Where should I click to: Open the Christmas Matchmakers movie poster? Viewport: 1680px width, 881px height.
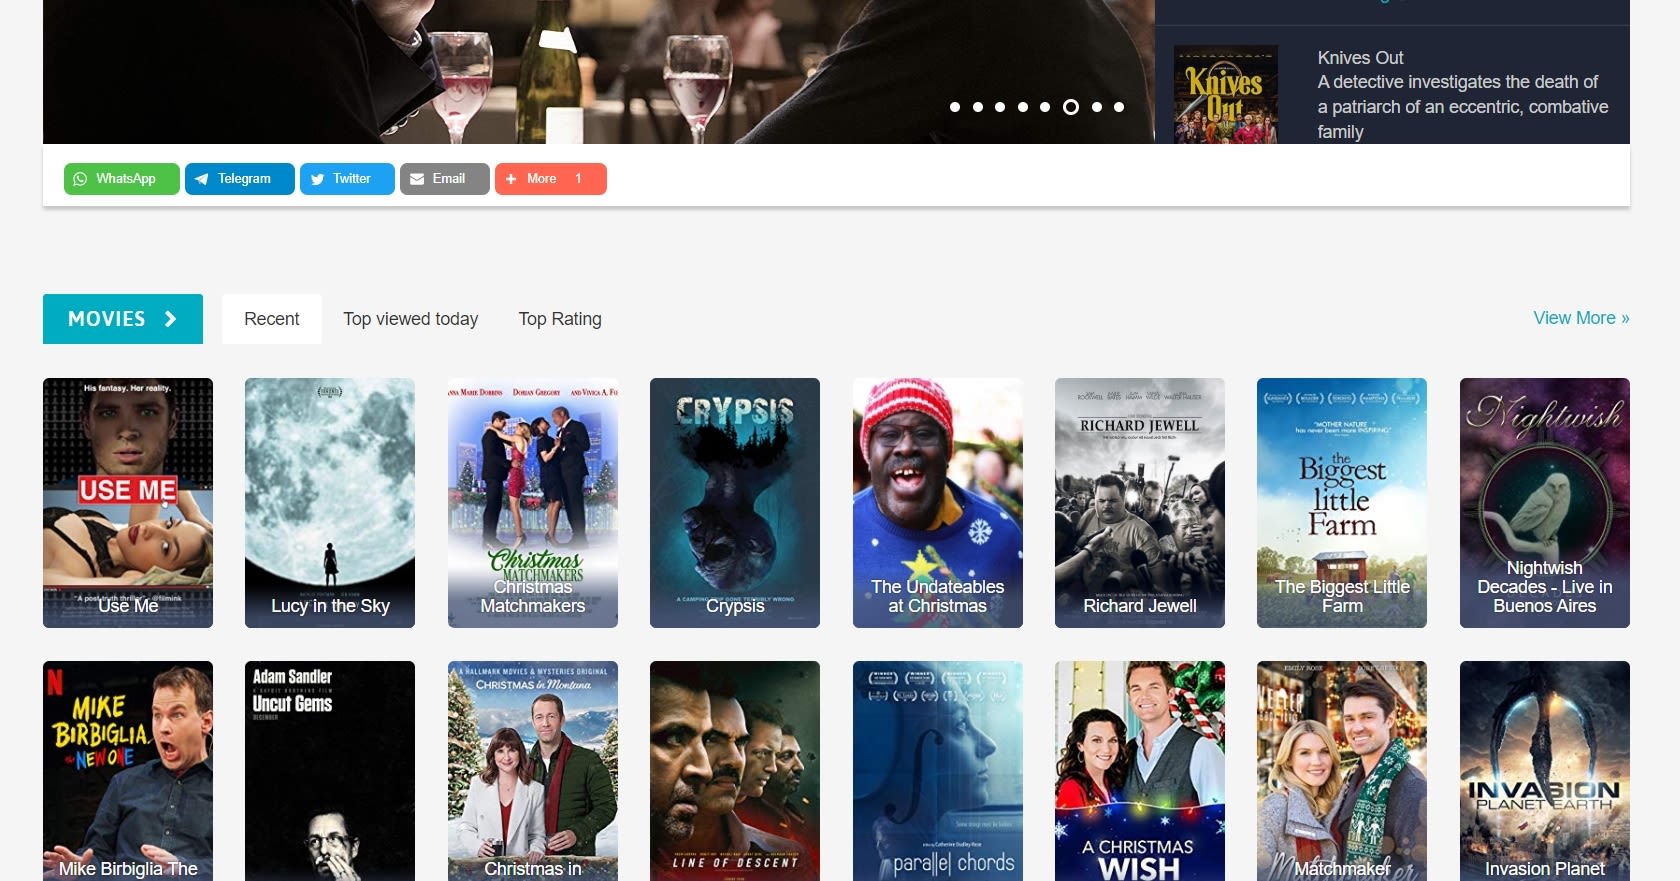[533, 503]
